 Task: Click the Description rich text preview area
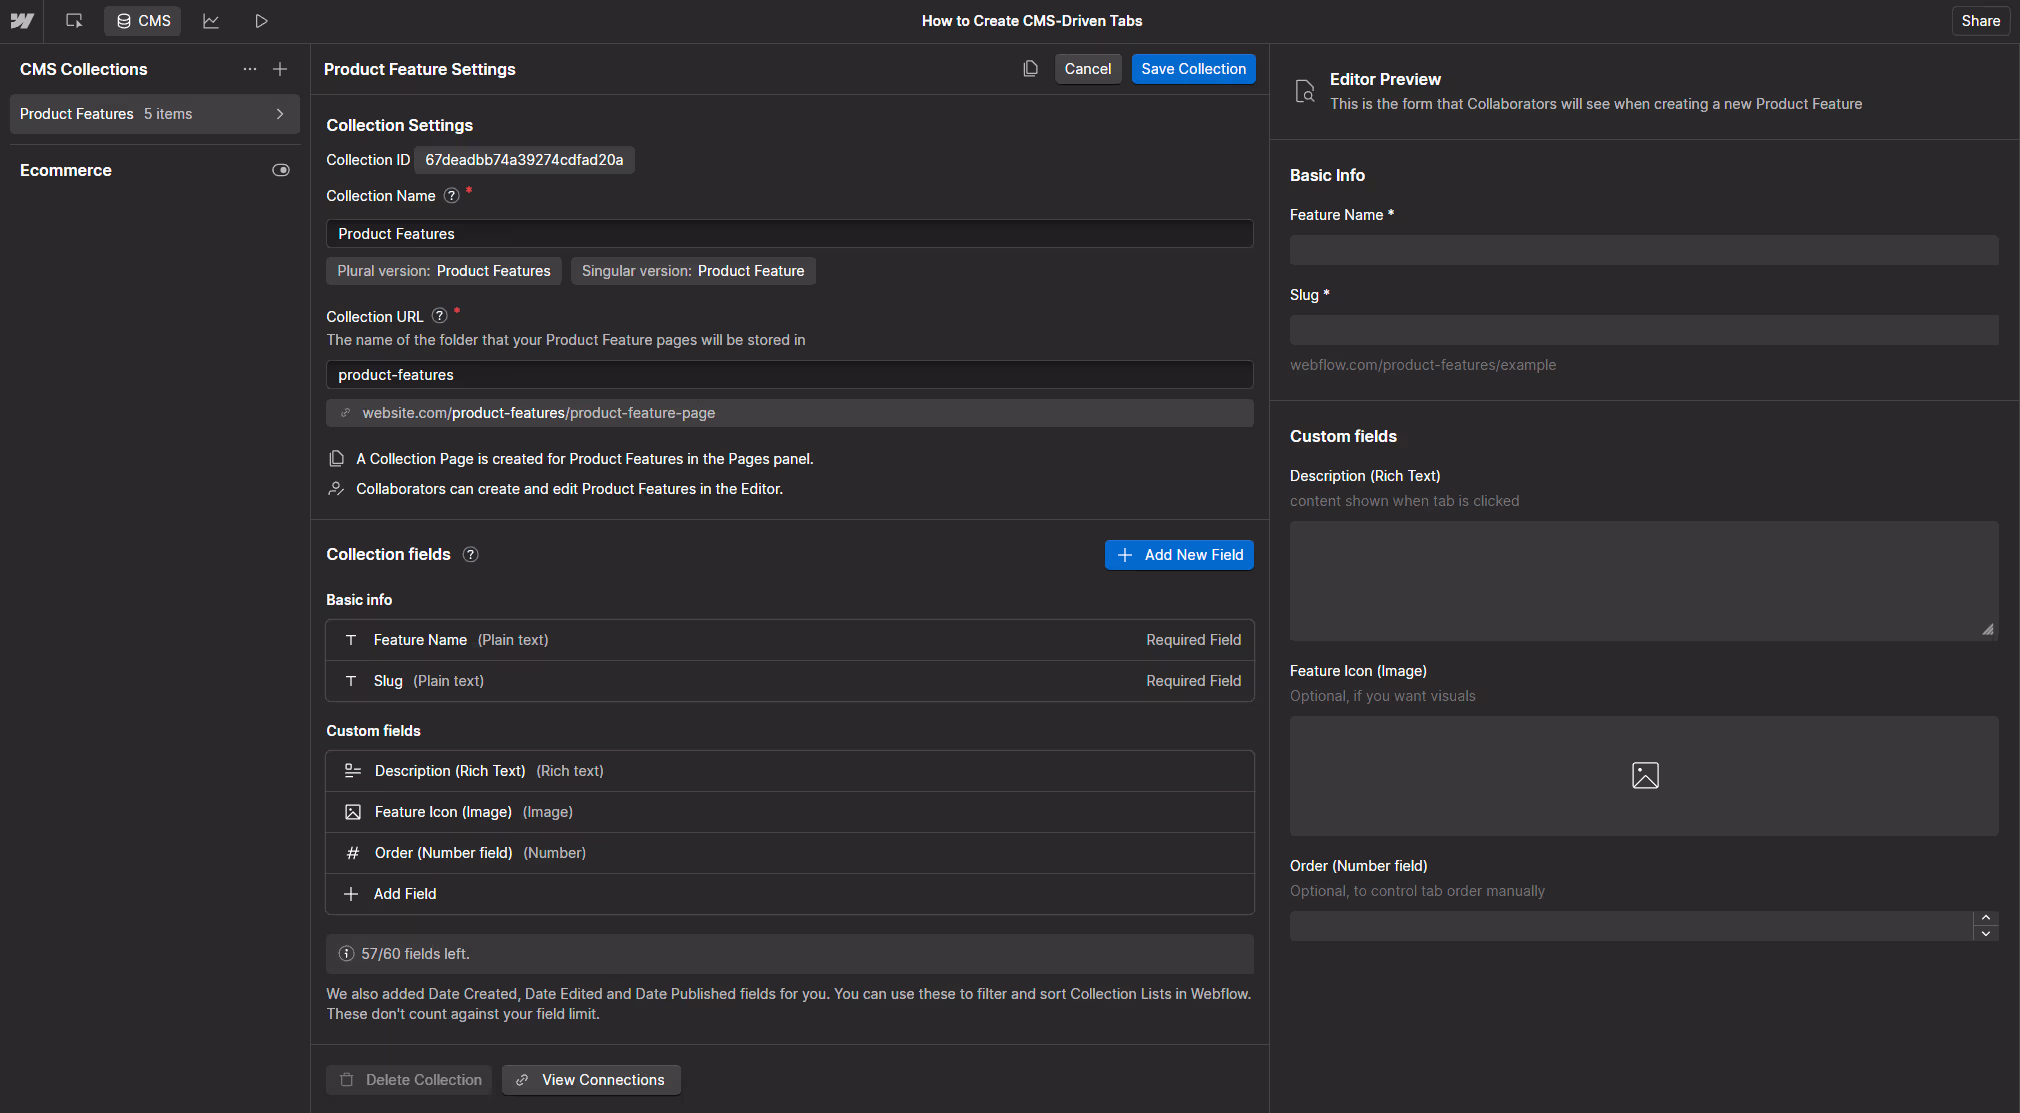coord(1644,581)
